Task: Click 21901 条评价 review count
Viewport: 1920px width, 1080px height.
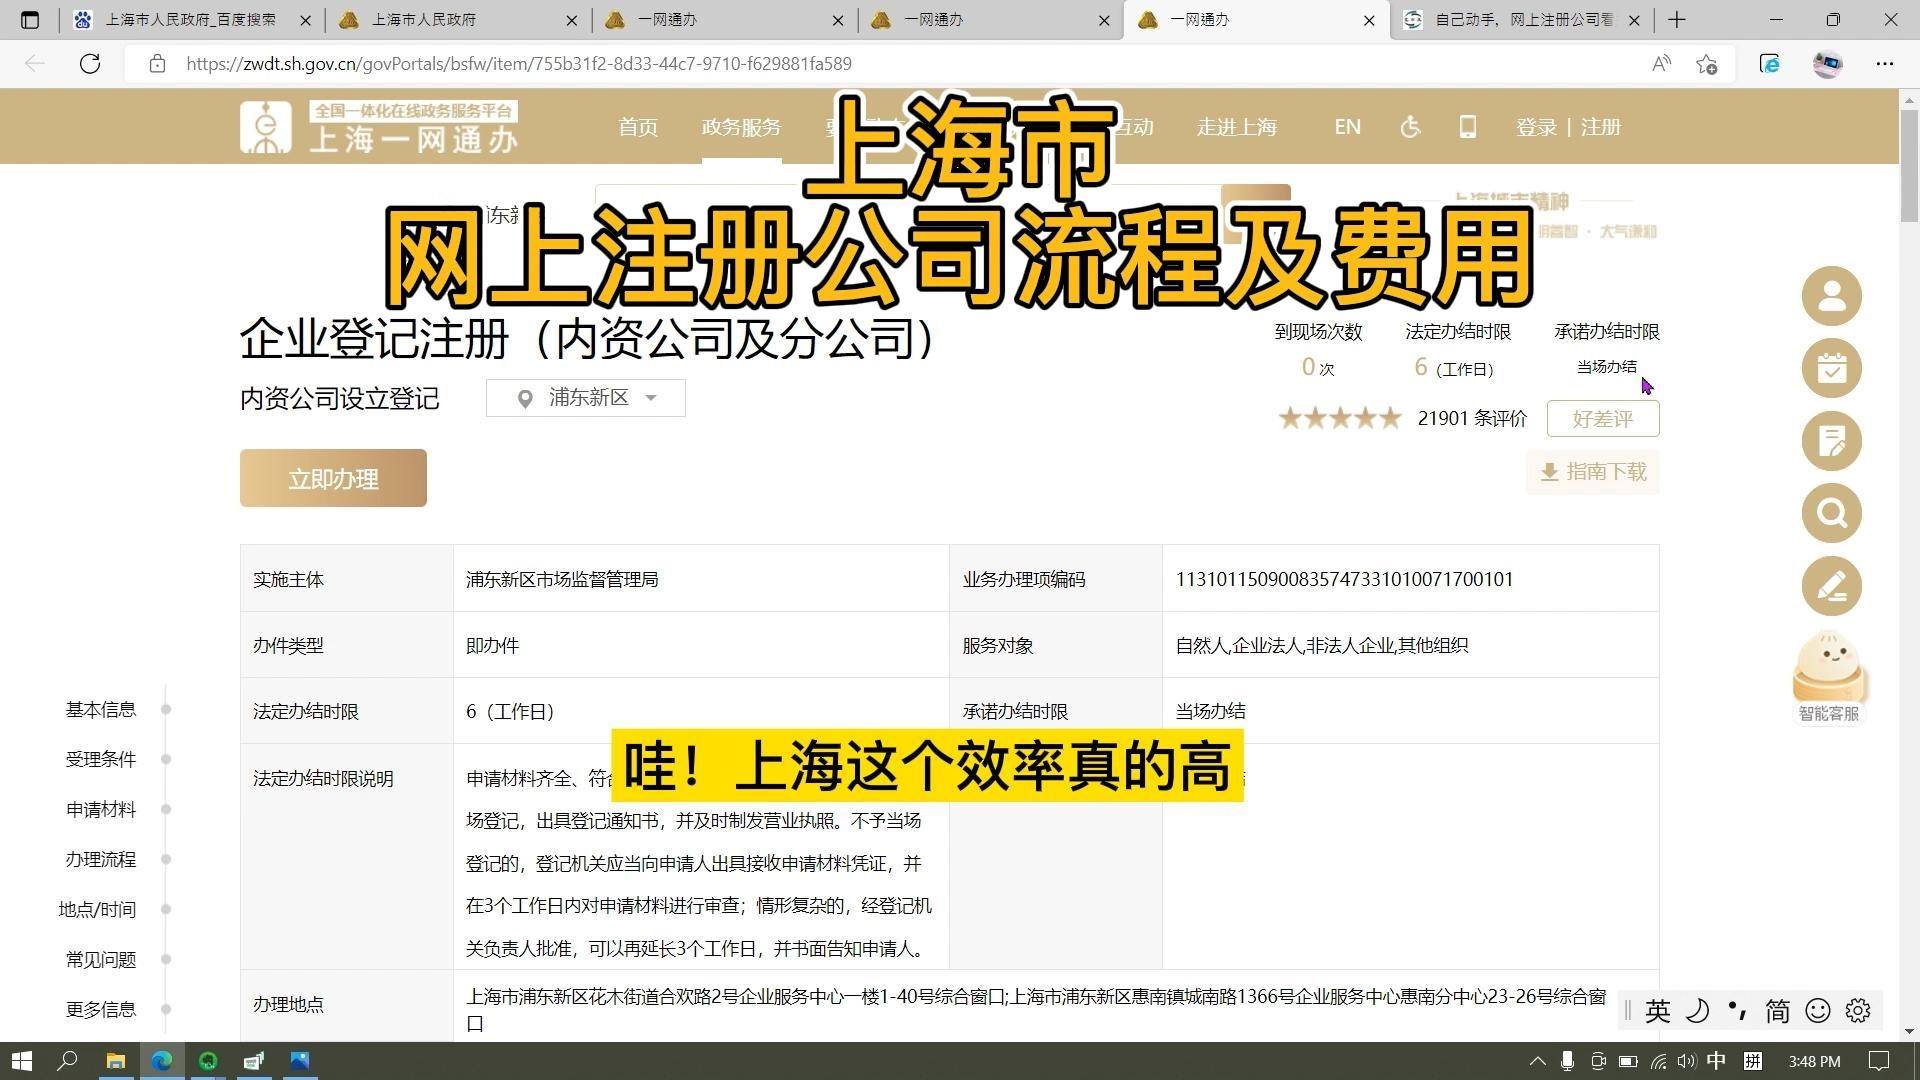Action: (1472, 419)
